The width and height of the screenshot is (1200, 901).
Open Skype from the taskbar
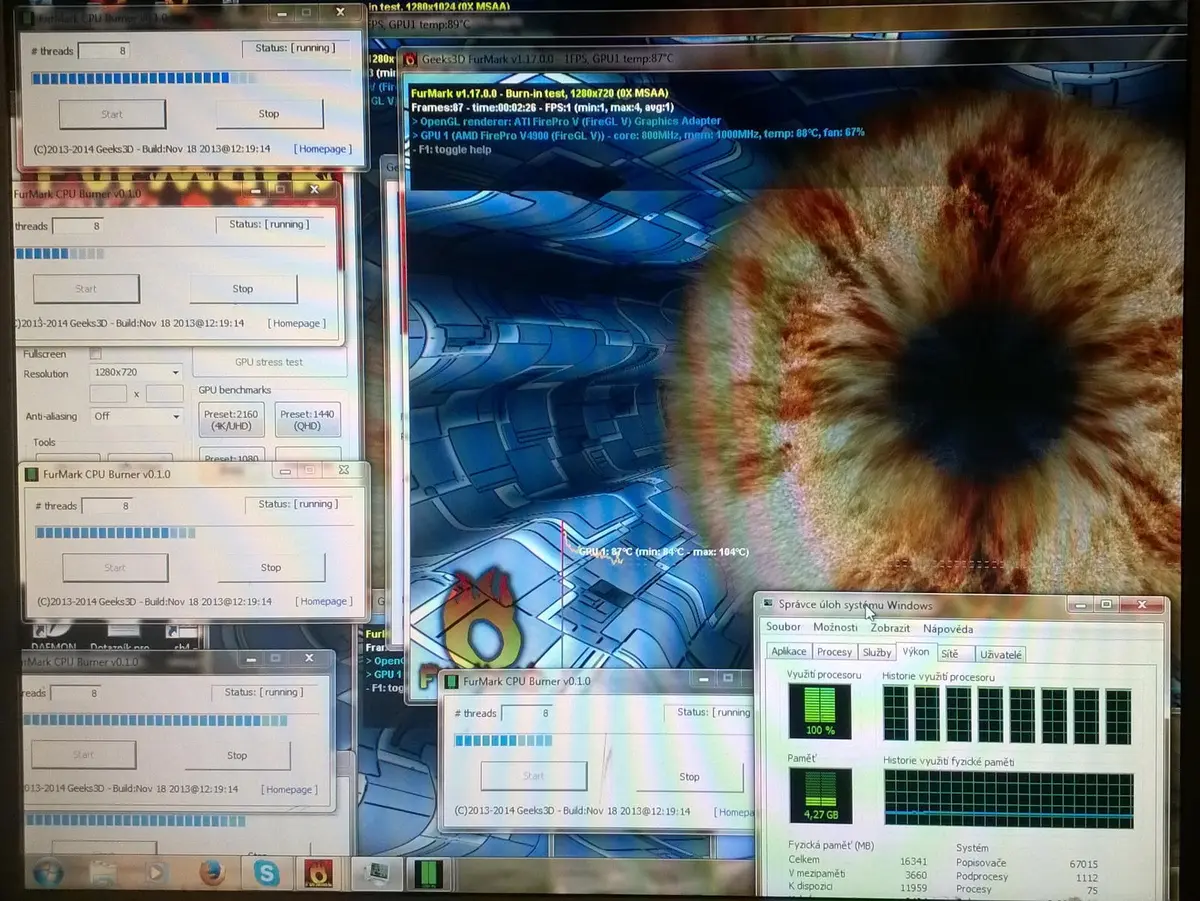coord(266,873)
